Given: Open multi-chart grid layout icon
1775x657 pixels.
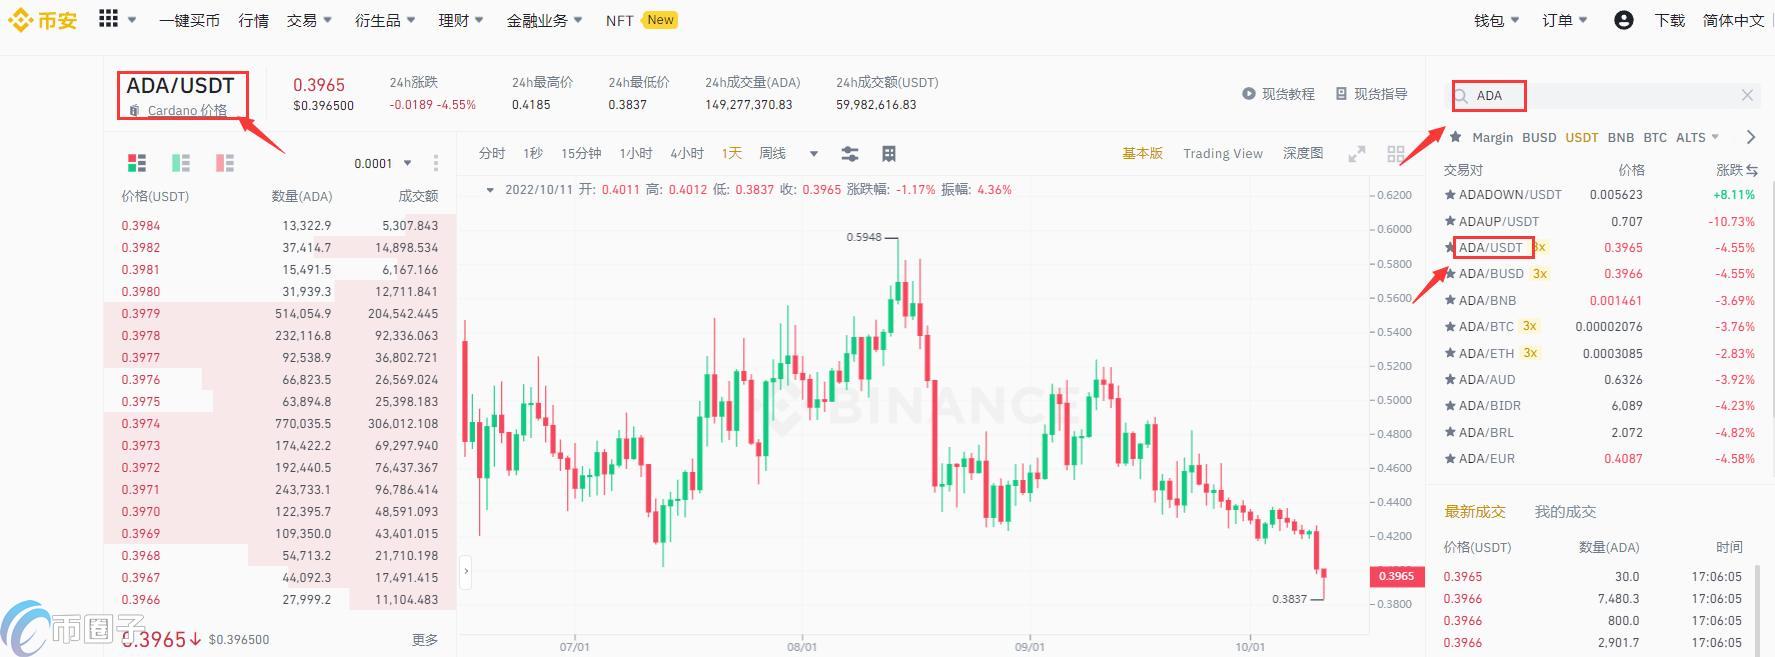Looking at the screenshot, I should click(1396, 154).
